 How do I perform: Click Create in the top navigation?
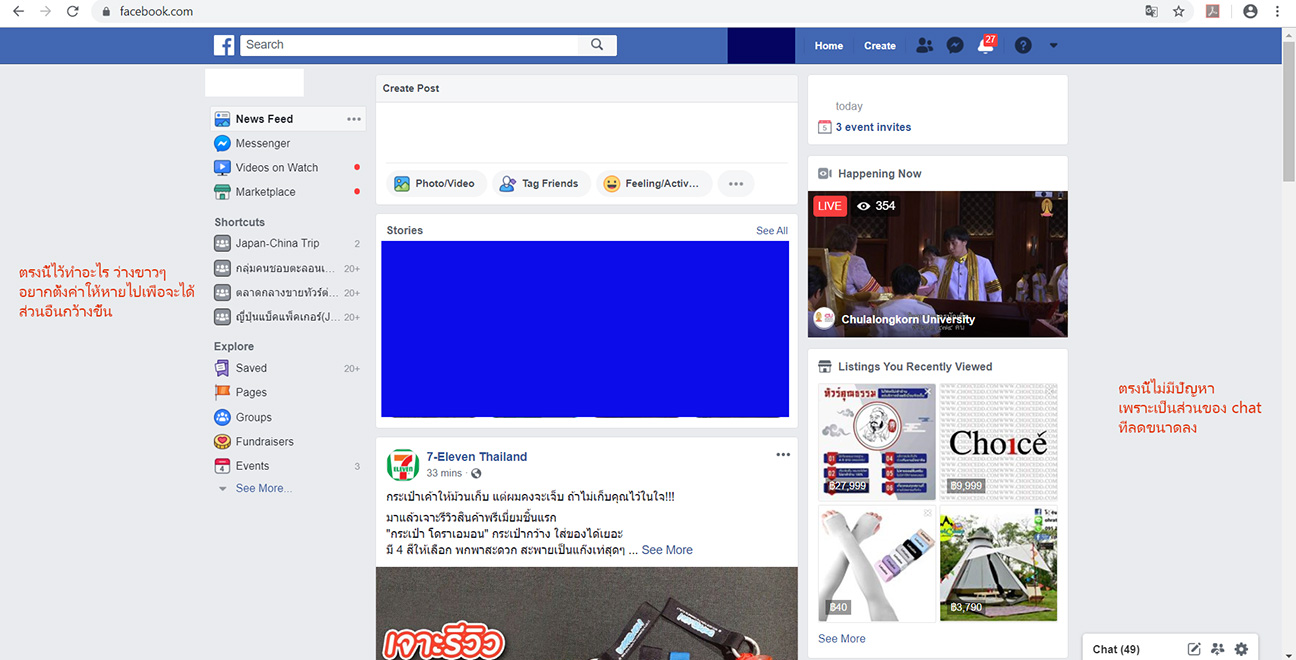pyautogui.click(x=880, y=46)
